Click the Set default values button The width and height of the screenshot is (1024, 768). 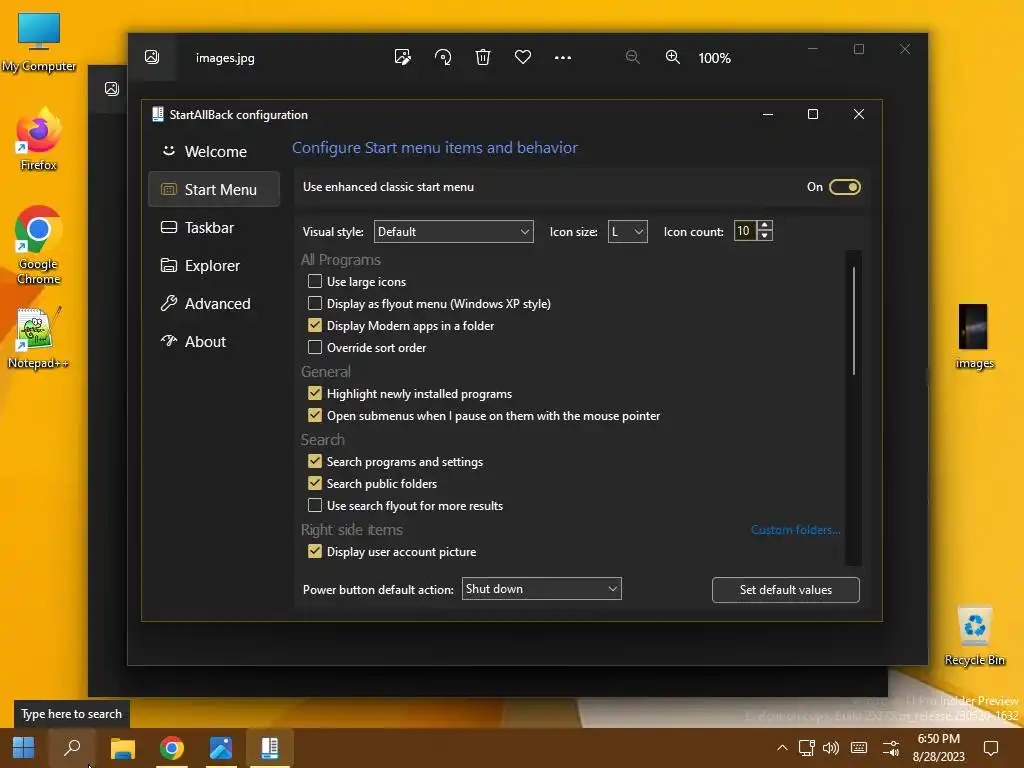tap(786, 590)
